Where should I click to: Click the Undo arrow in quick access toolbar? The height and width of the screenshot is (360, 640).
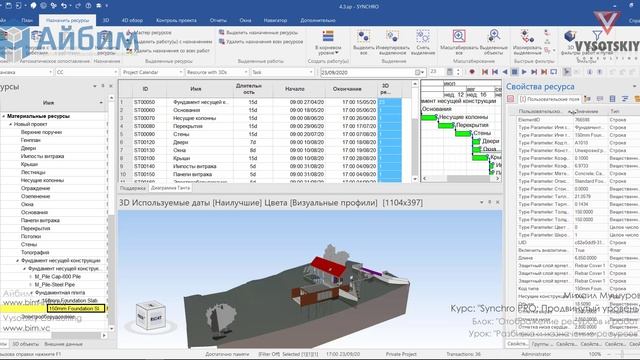tap(64, 6)
